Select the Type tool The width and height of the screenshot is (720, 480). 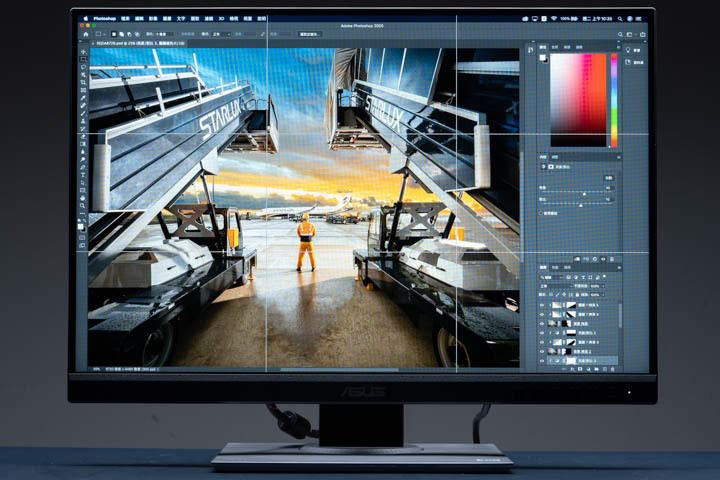pyautogui.click(x=83, y=175)
